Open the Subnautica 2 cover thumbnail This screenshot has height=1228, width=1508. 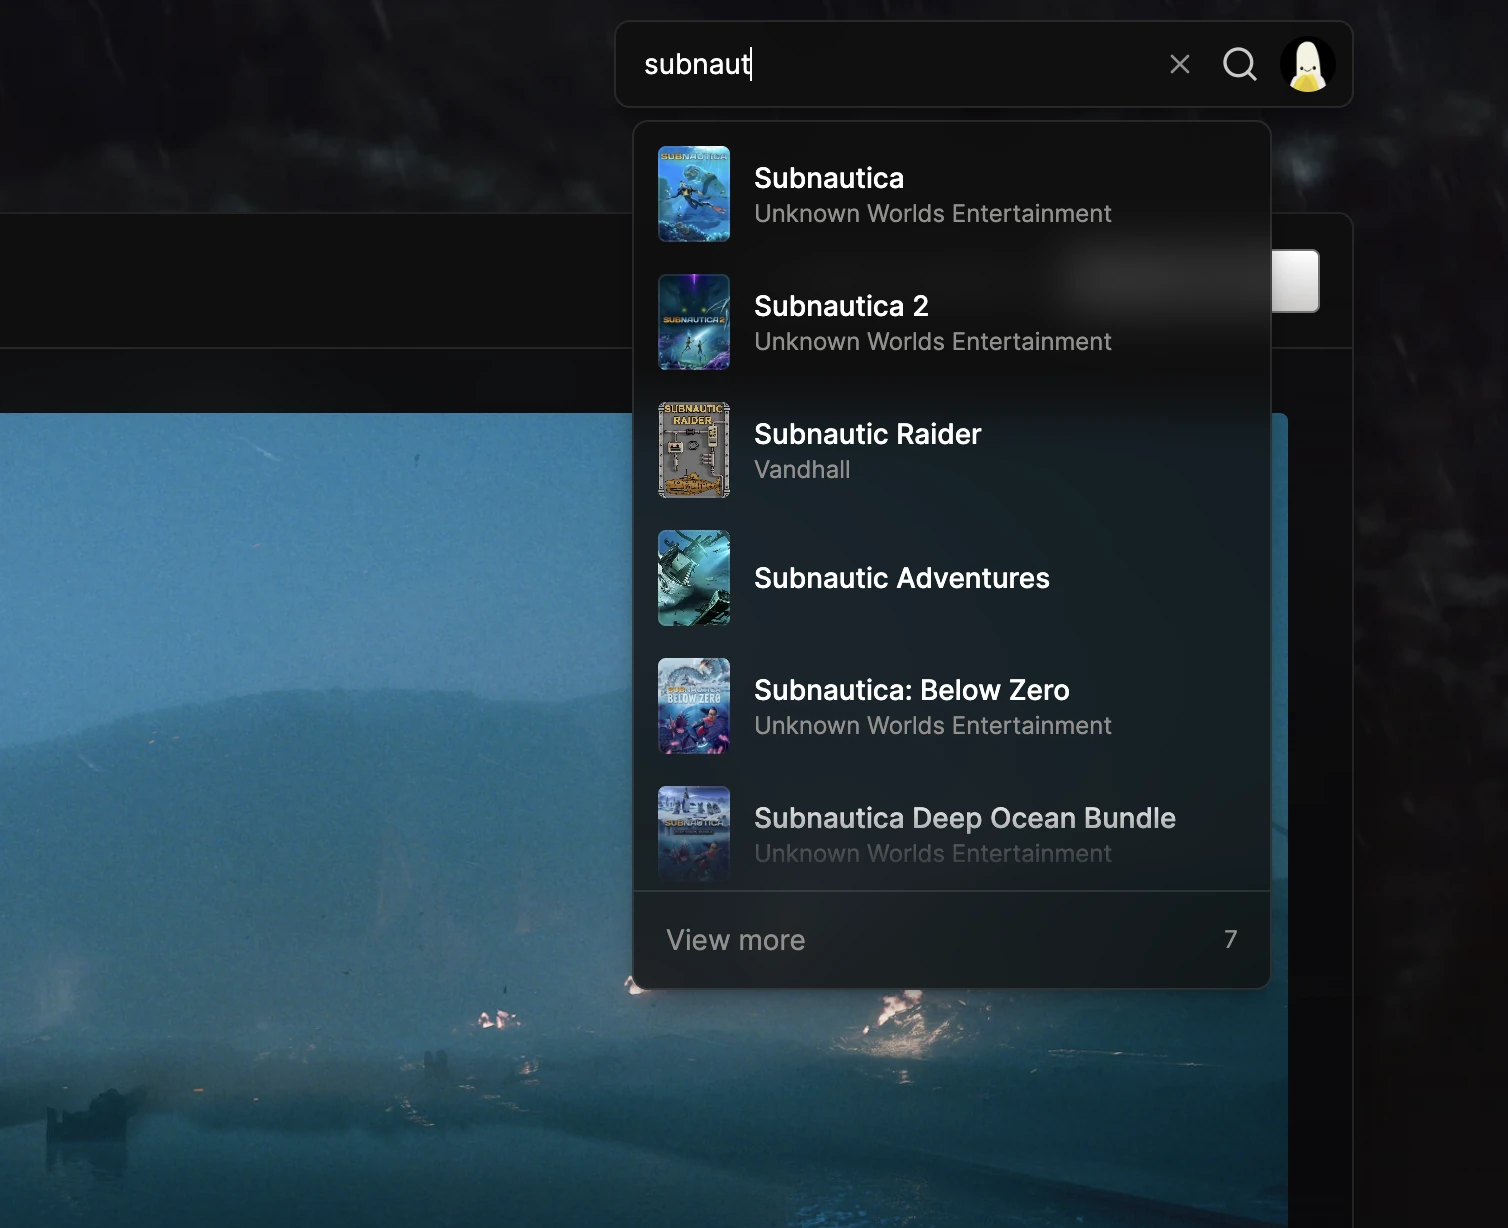click(694, 322)
